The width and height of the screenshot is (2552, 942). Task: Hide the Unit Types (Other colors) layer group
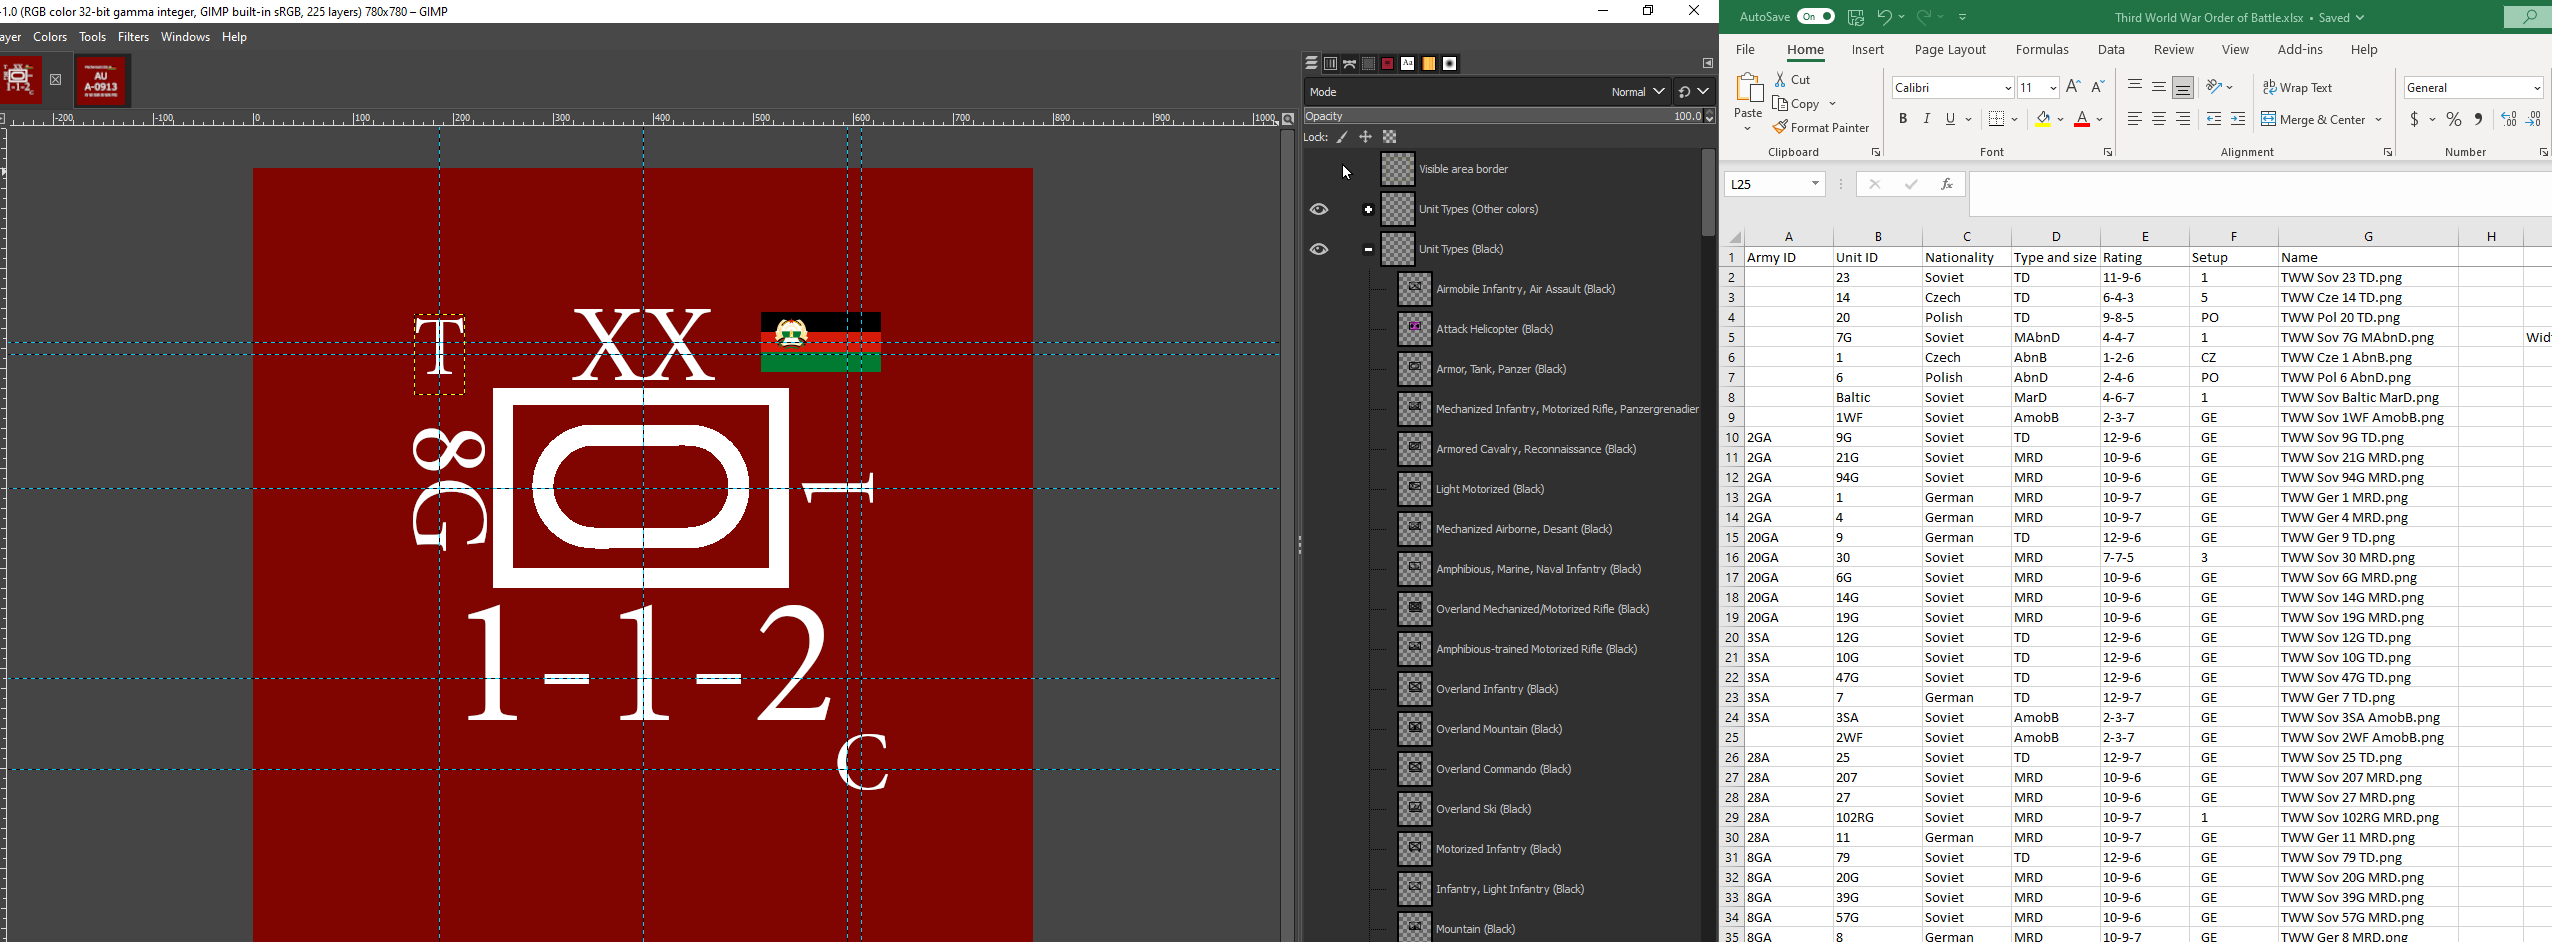click(x=1319, y=209)
